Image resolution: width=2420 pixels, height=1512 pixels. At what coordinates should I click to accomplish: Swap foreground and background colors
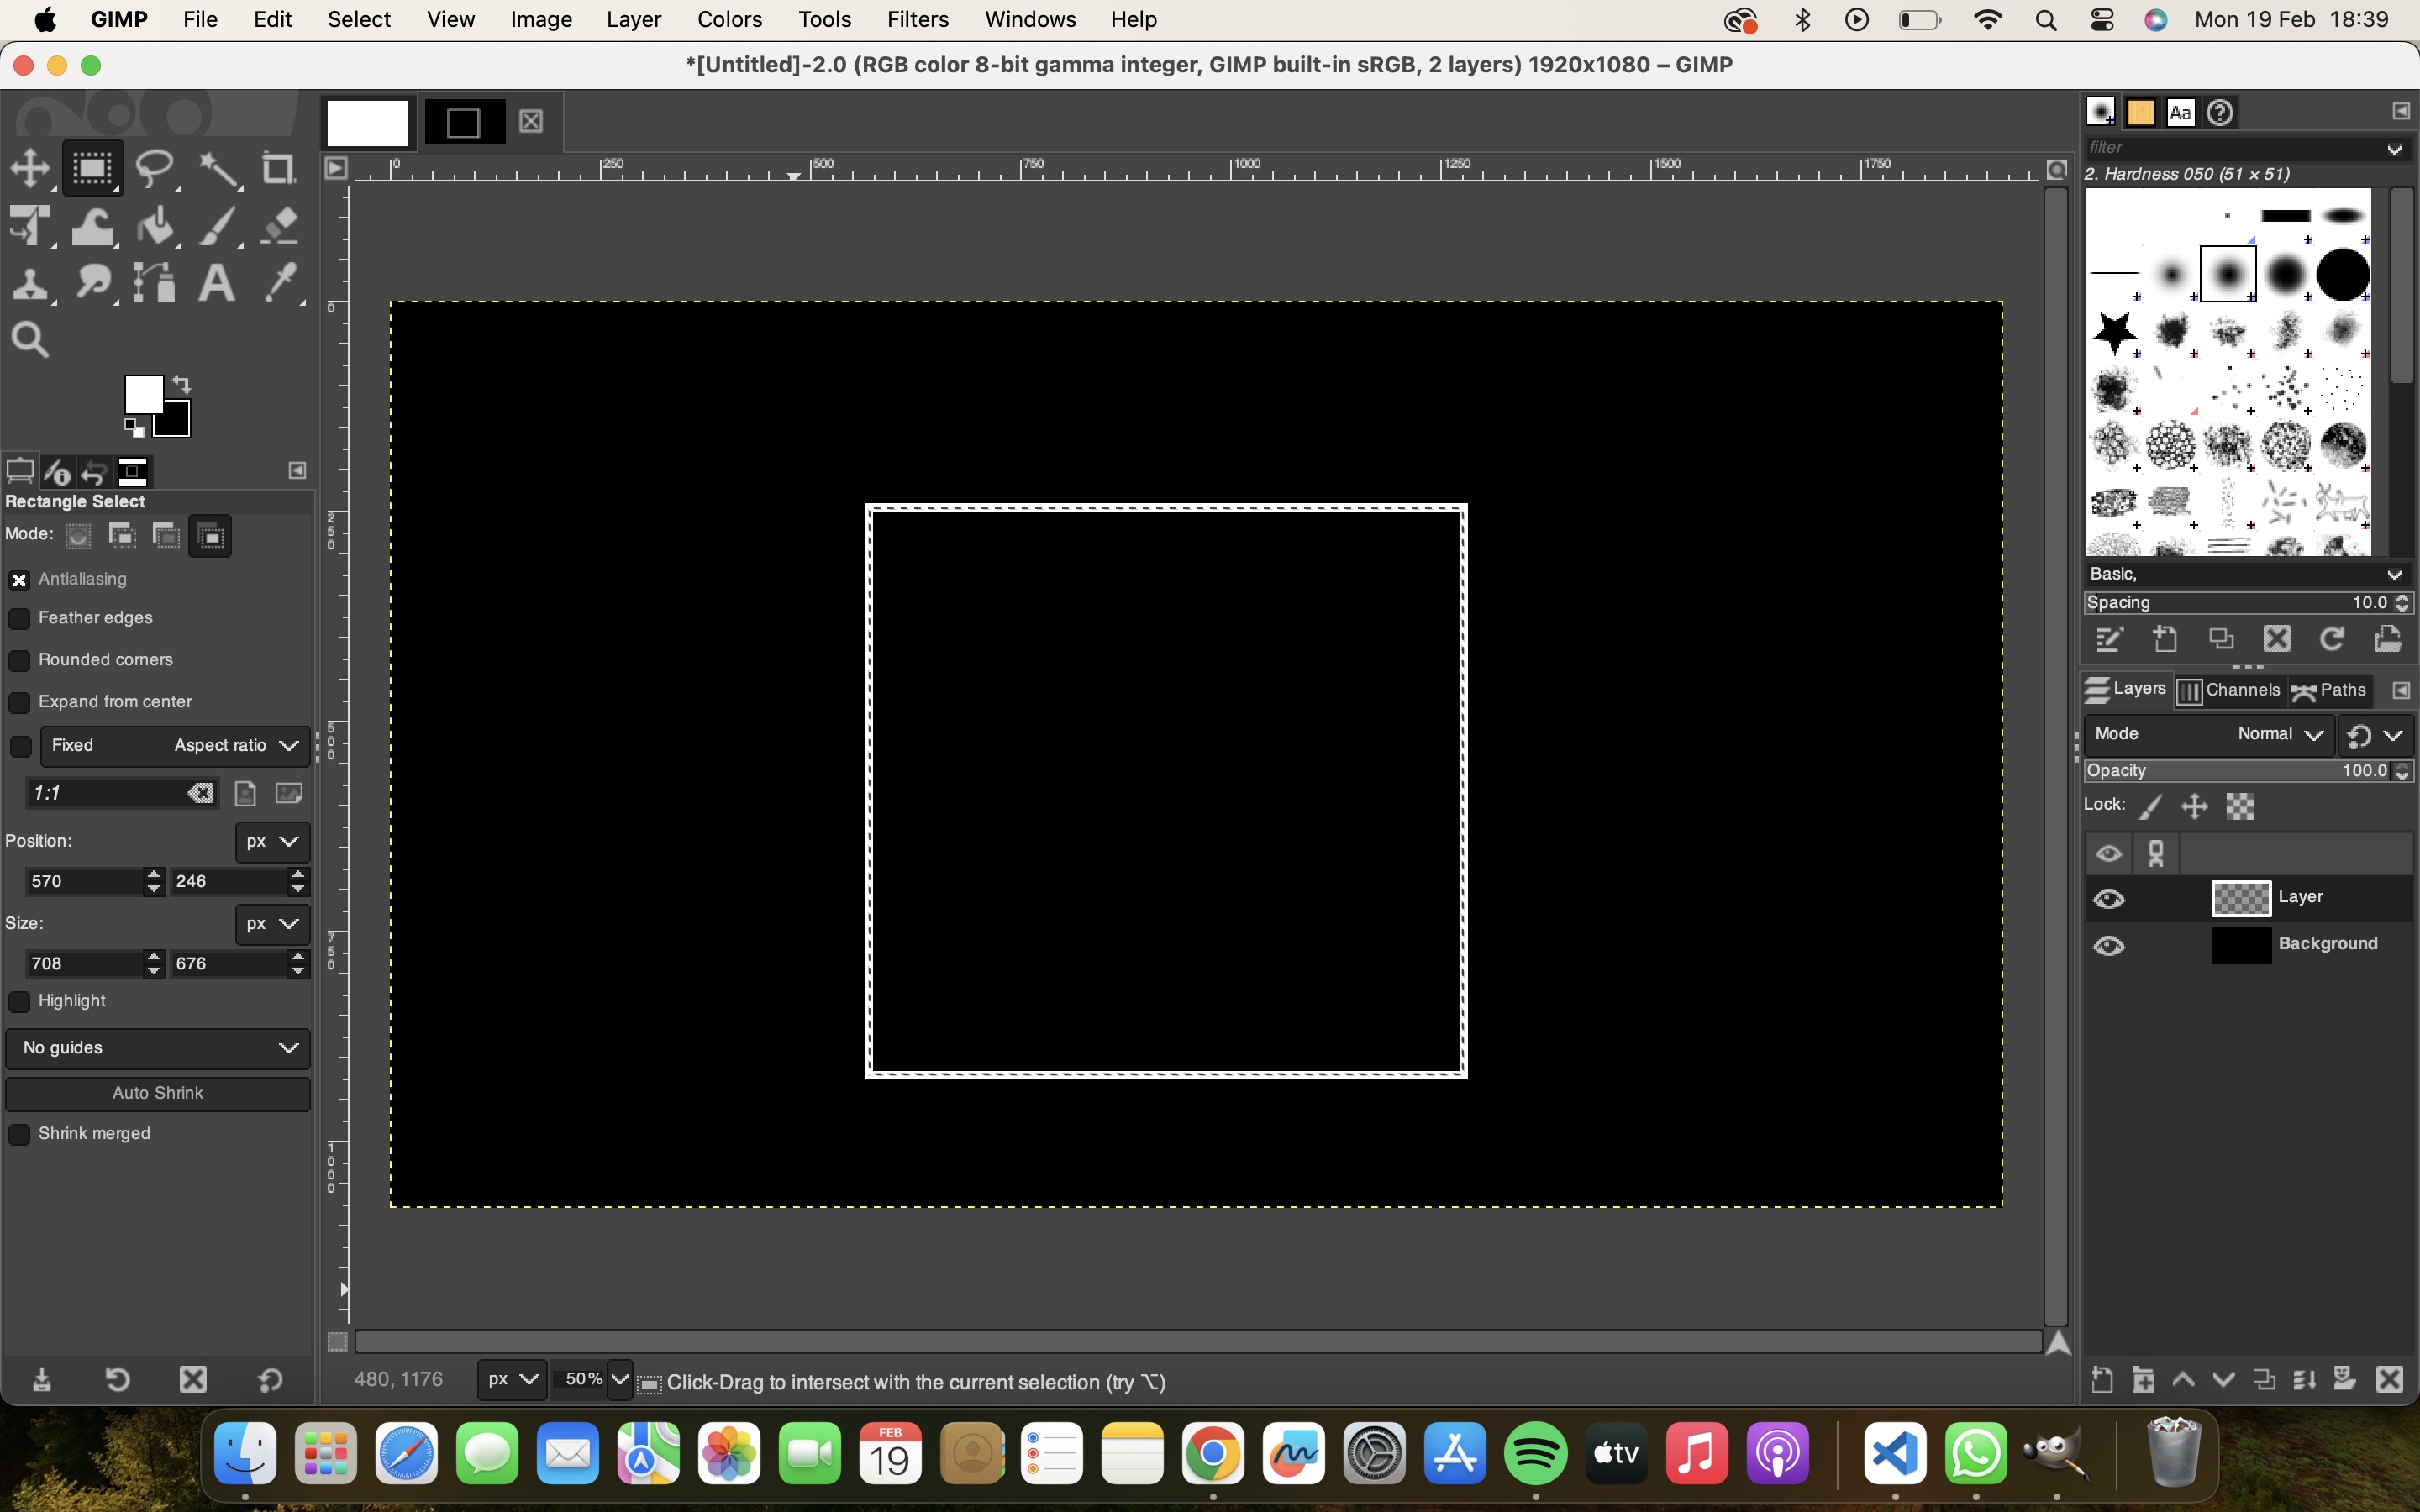point(181,384)
